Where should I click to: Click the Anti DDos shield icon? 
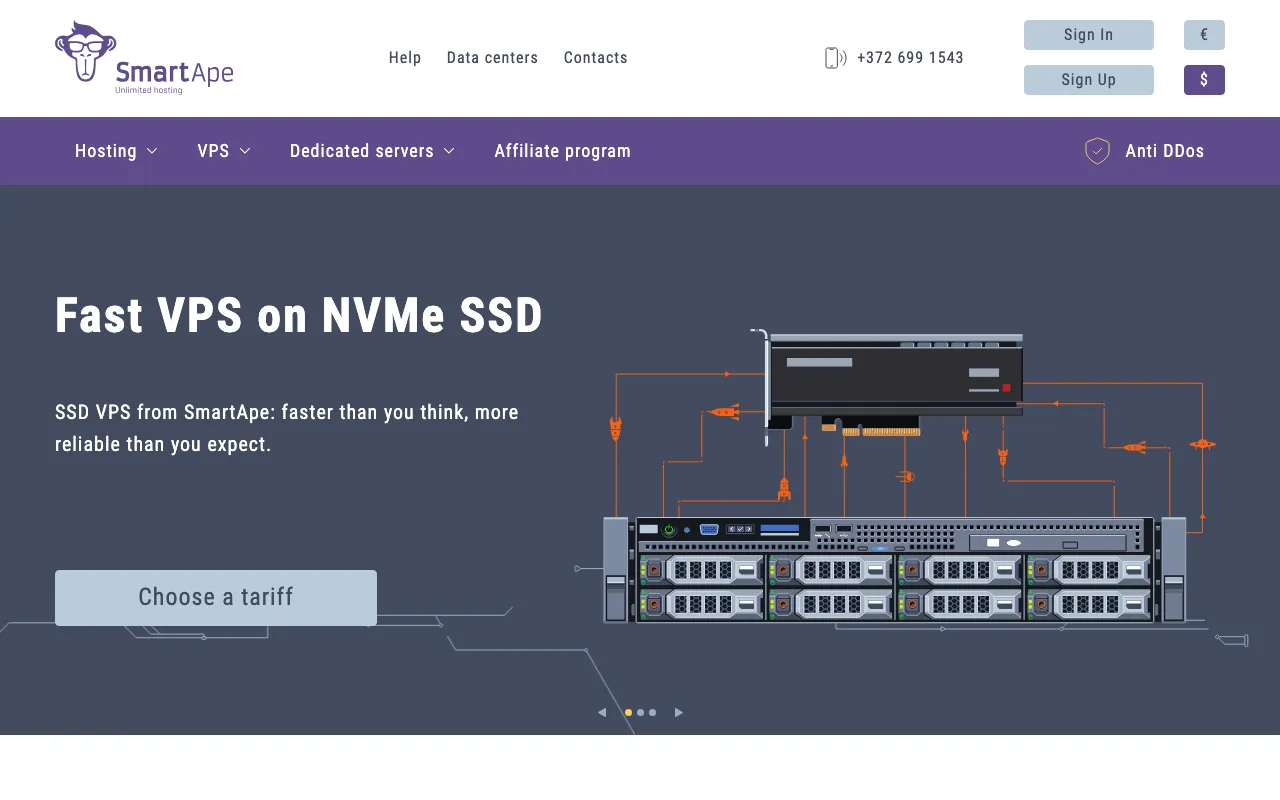tap(1097, 151)
